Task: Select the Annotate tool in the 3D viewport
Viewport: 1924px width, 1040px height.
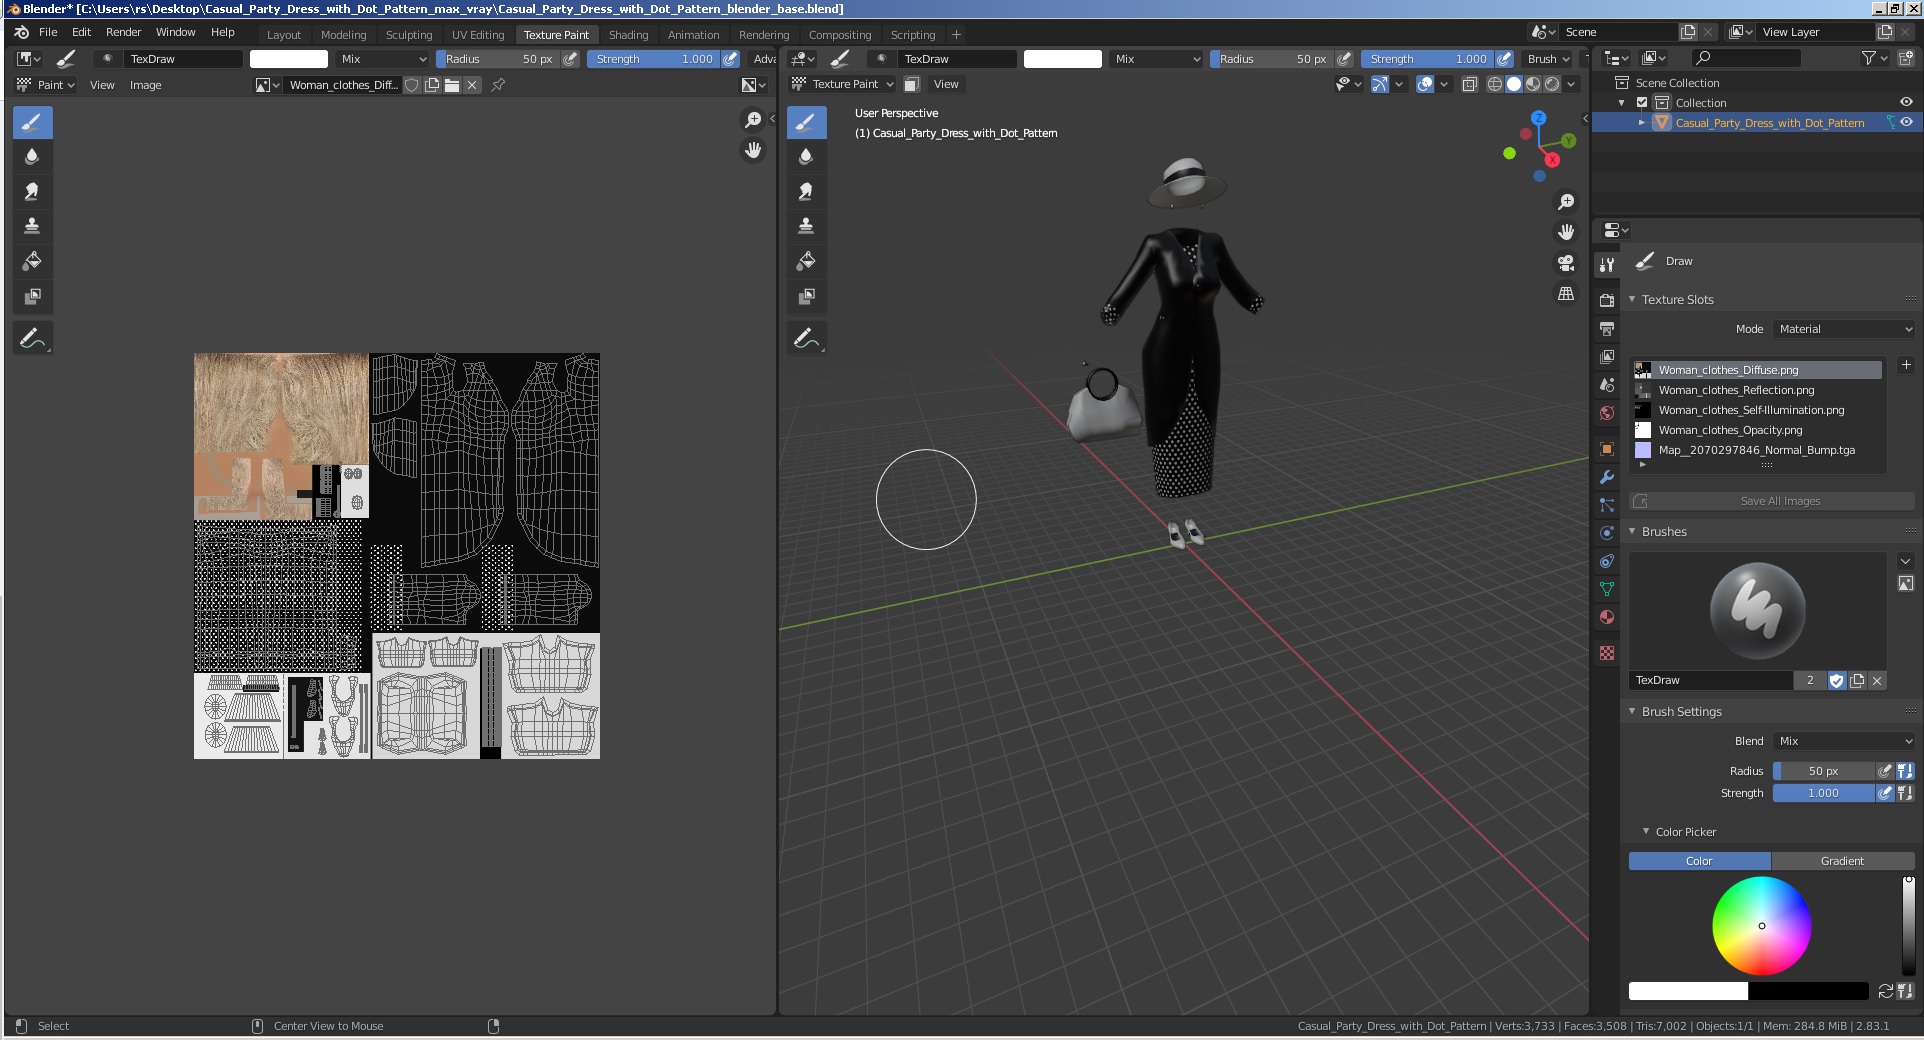Action: tap(806, 339)
